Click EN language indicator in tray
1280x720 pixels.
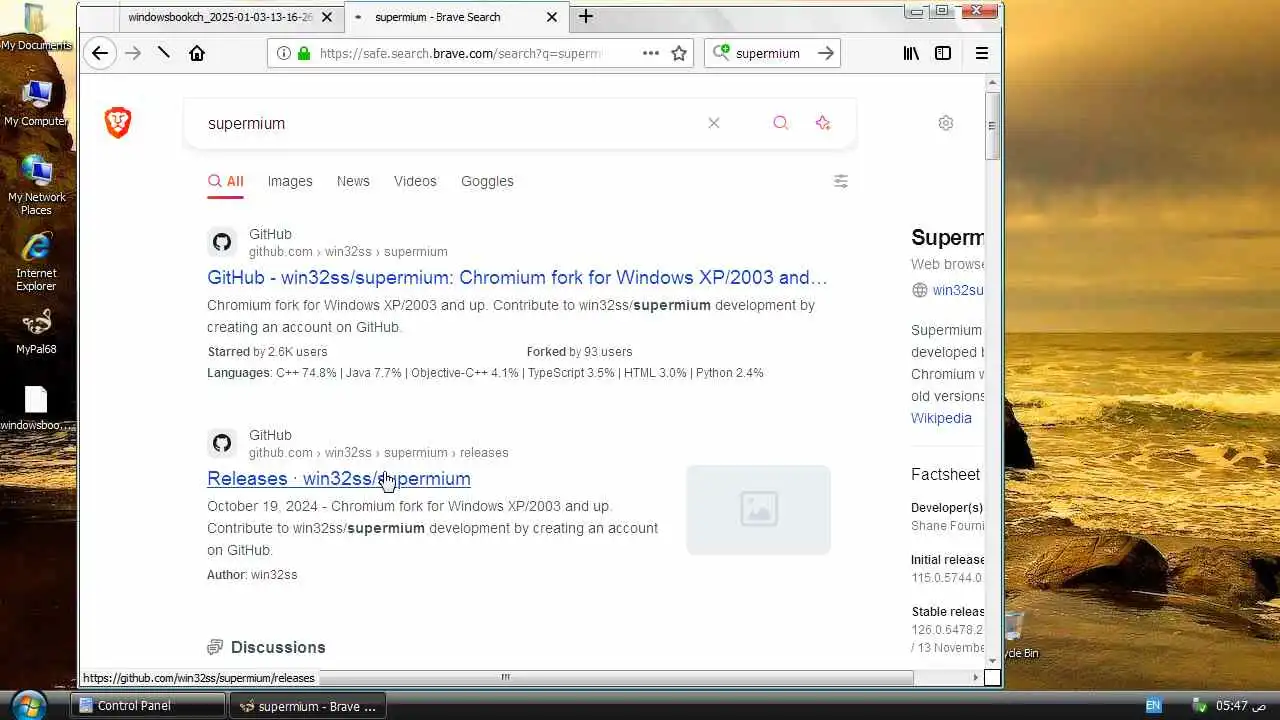[x=1153, y=706]
